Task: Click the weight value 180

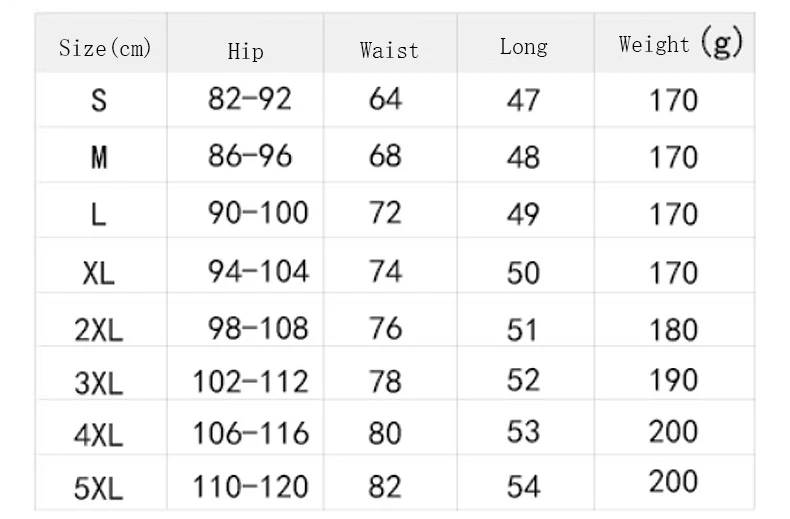Action: [674, 330]
